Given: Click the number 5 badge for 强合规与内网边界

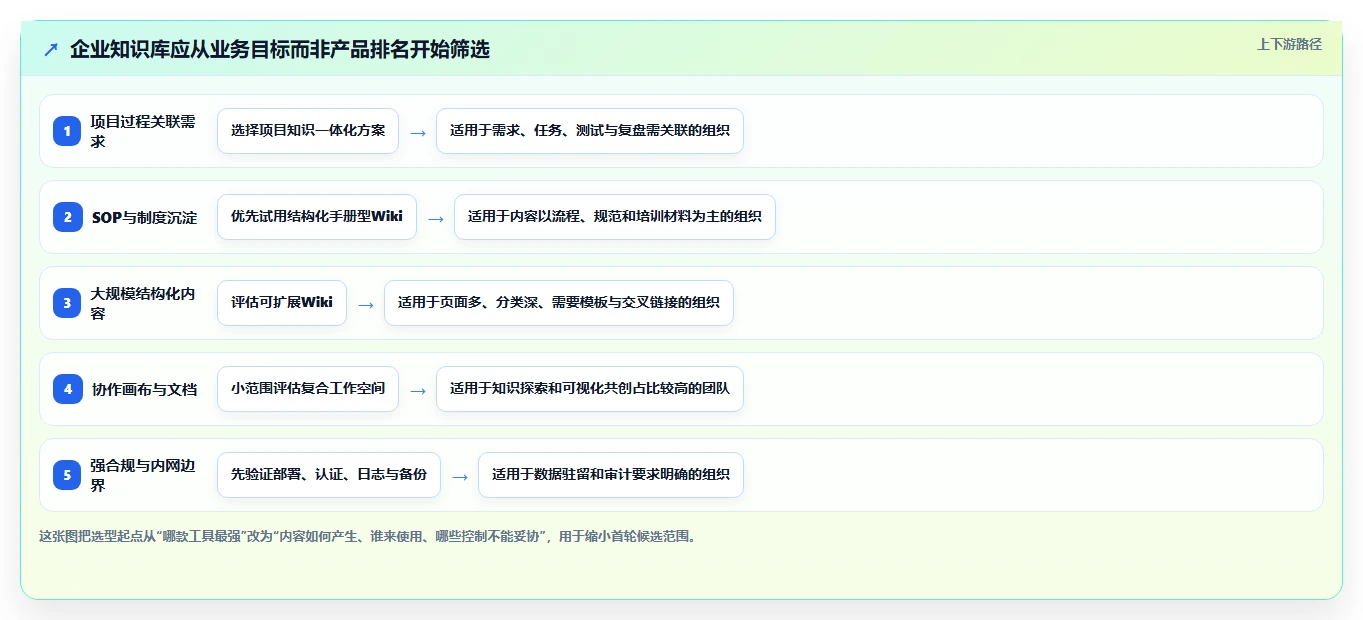Looking at the screenshot, I should point(67,475).
